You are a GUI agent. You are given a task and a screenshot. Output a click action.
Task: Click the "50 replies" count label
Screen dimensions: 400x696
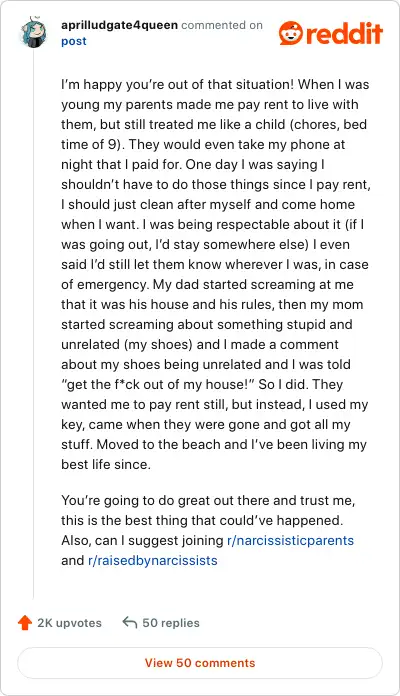coord(171,623)
